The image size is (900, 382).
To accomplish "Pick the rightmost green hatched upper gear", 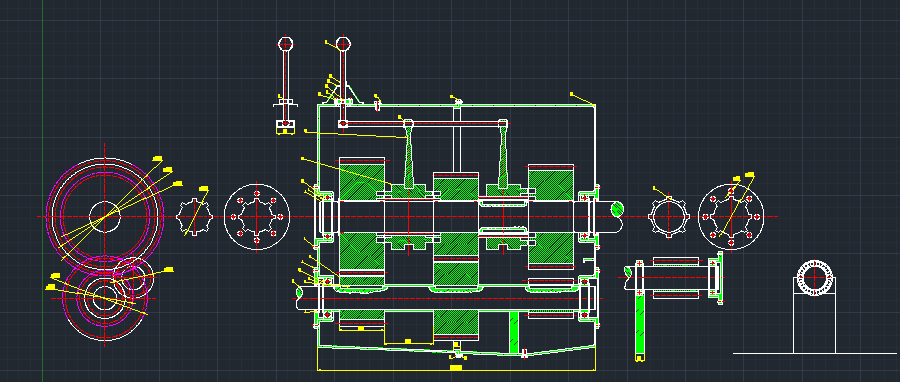I will point(550,182).
